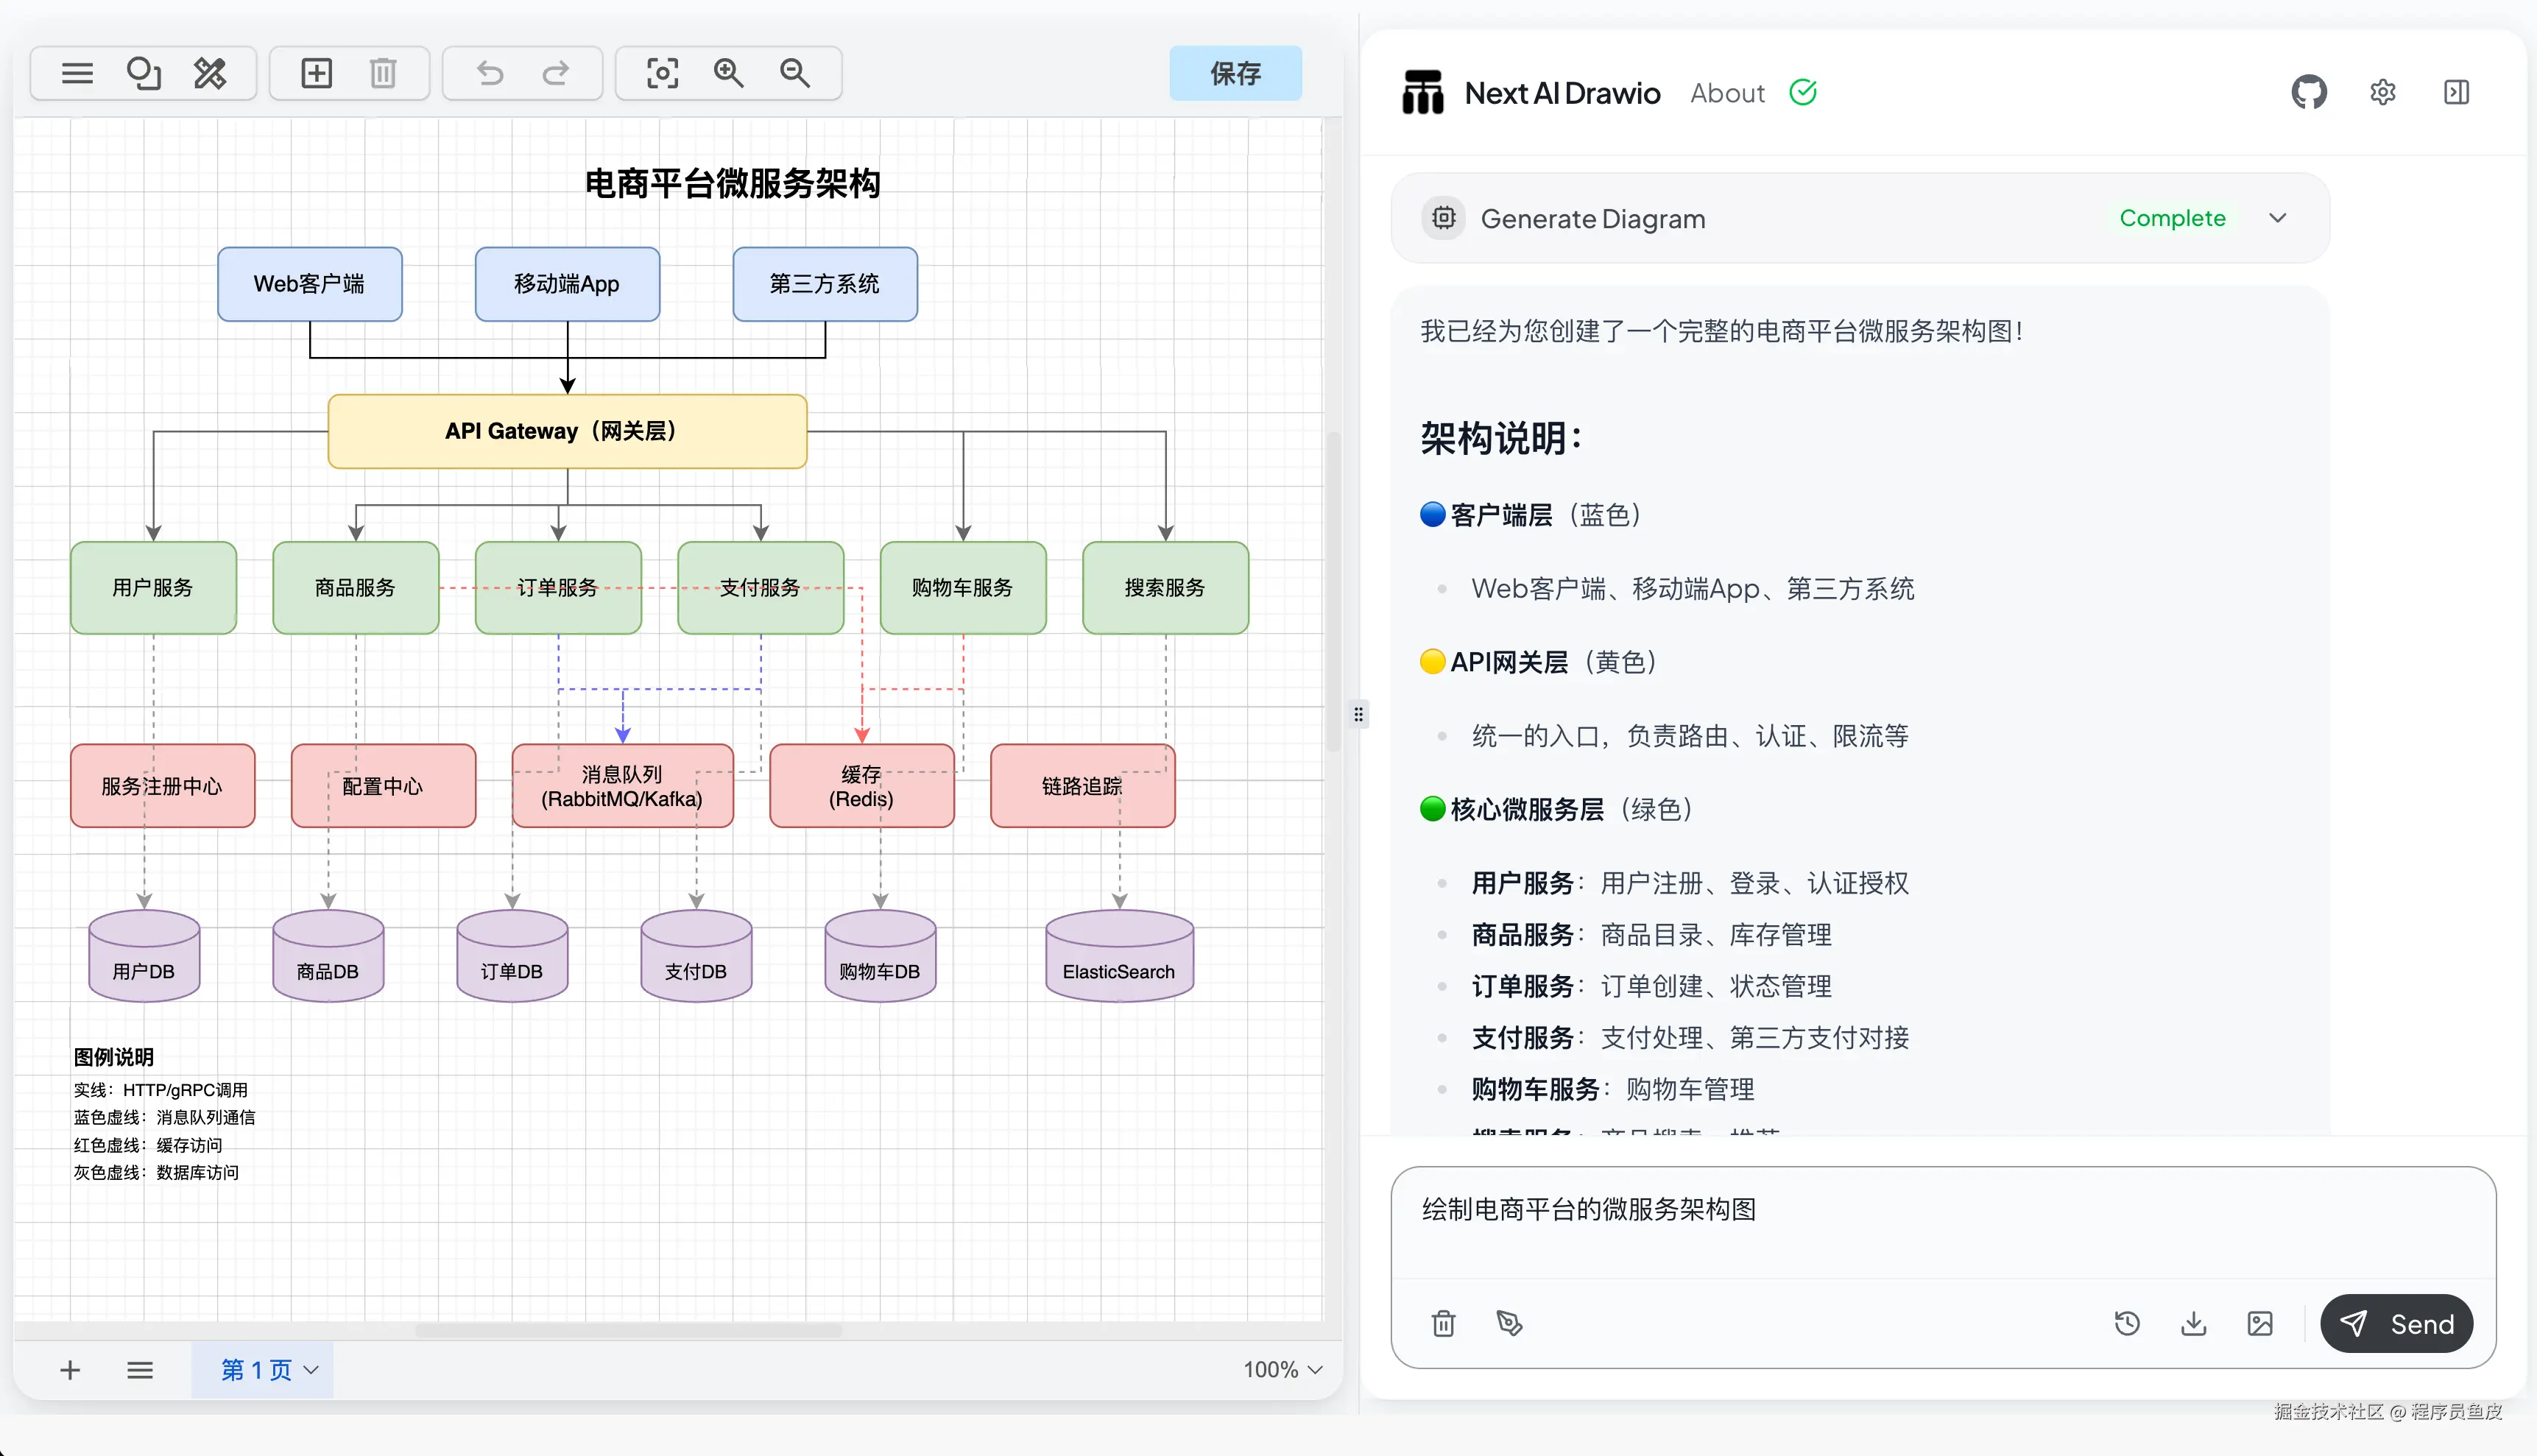The image size is (2537, 1456).
Task: Collapse the chat side panel
Action: pos(2456,93)
